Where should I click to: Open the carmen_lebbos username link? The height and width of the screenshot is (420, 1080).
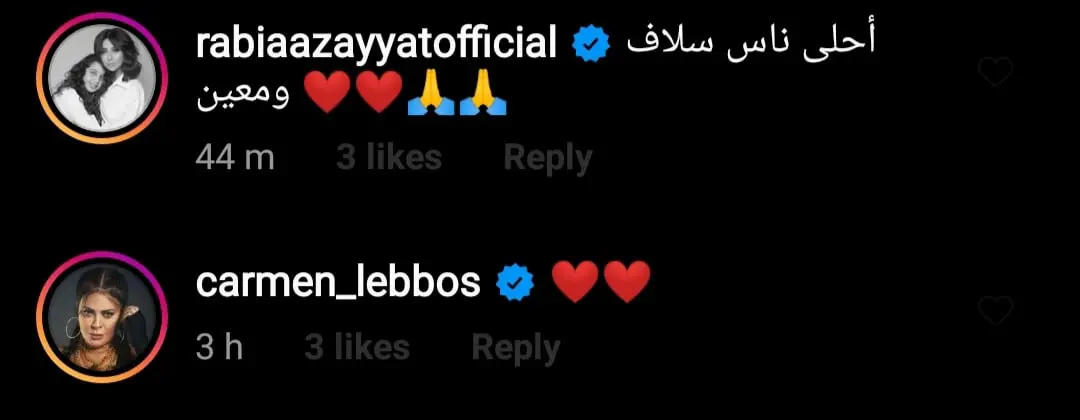pos(338,282)
